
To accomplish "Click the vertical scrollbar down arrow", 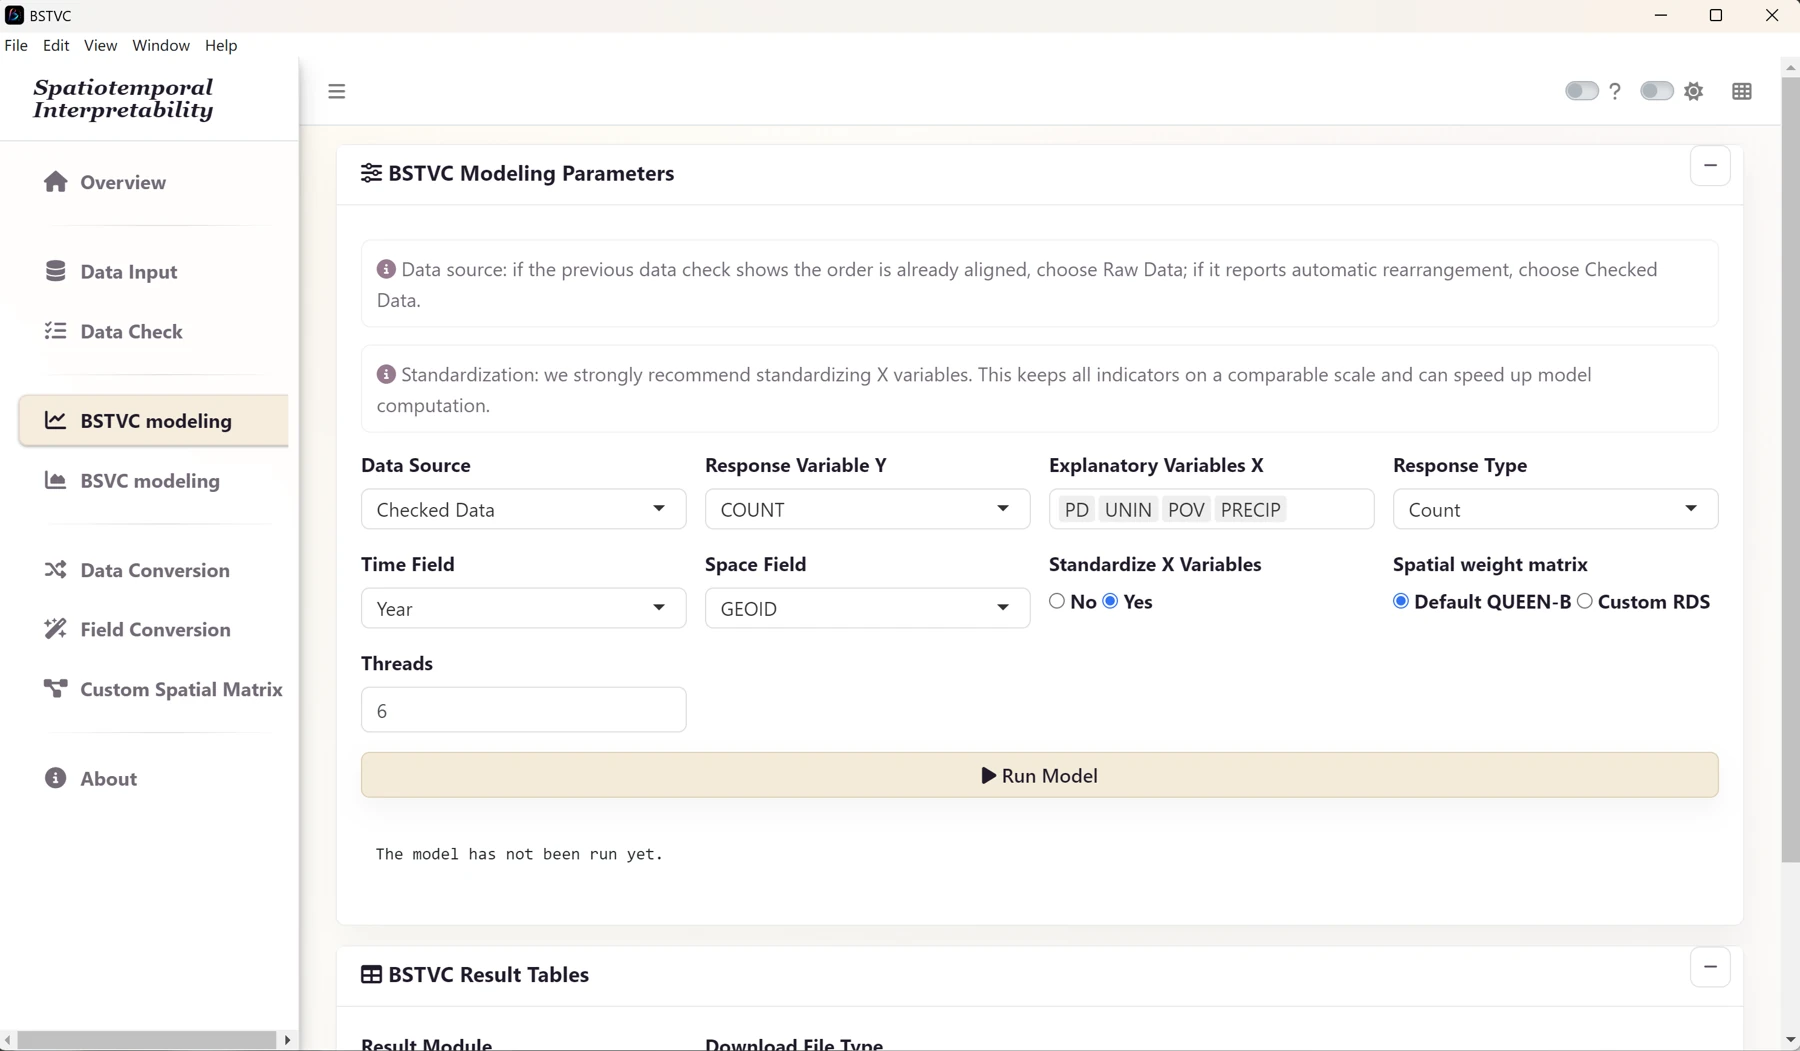I will (1790, 1040).
